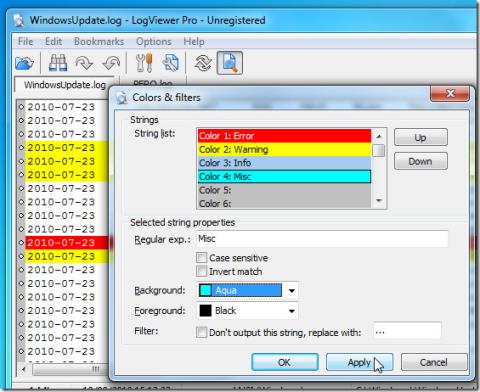The image size is (480, 392).
Task: Open the Help menu
Action: tap(194, 41)
